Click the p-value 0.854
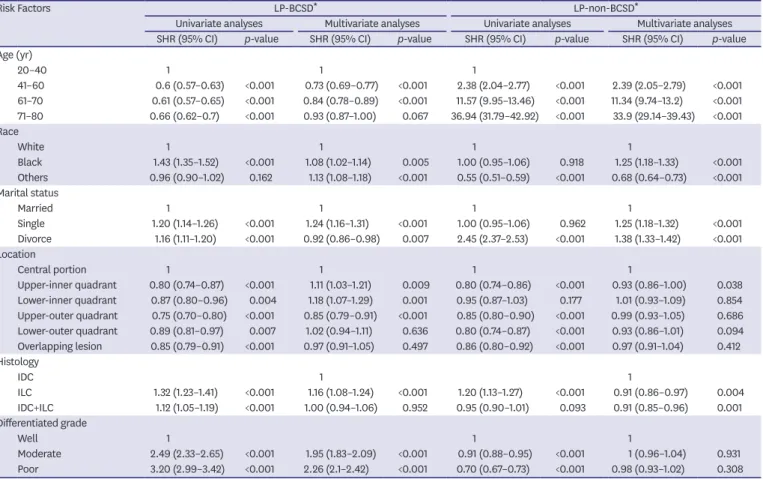The height and width of the screenshot is (479, 763). click(x=730, y=300)
